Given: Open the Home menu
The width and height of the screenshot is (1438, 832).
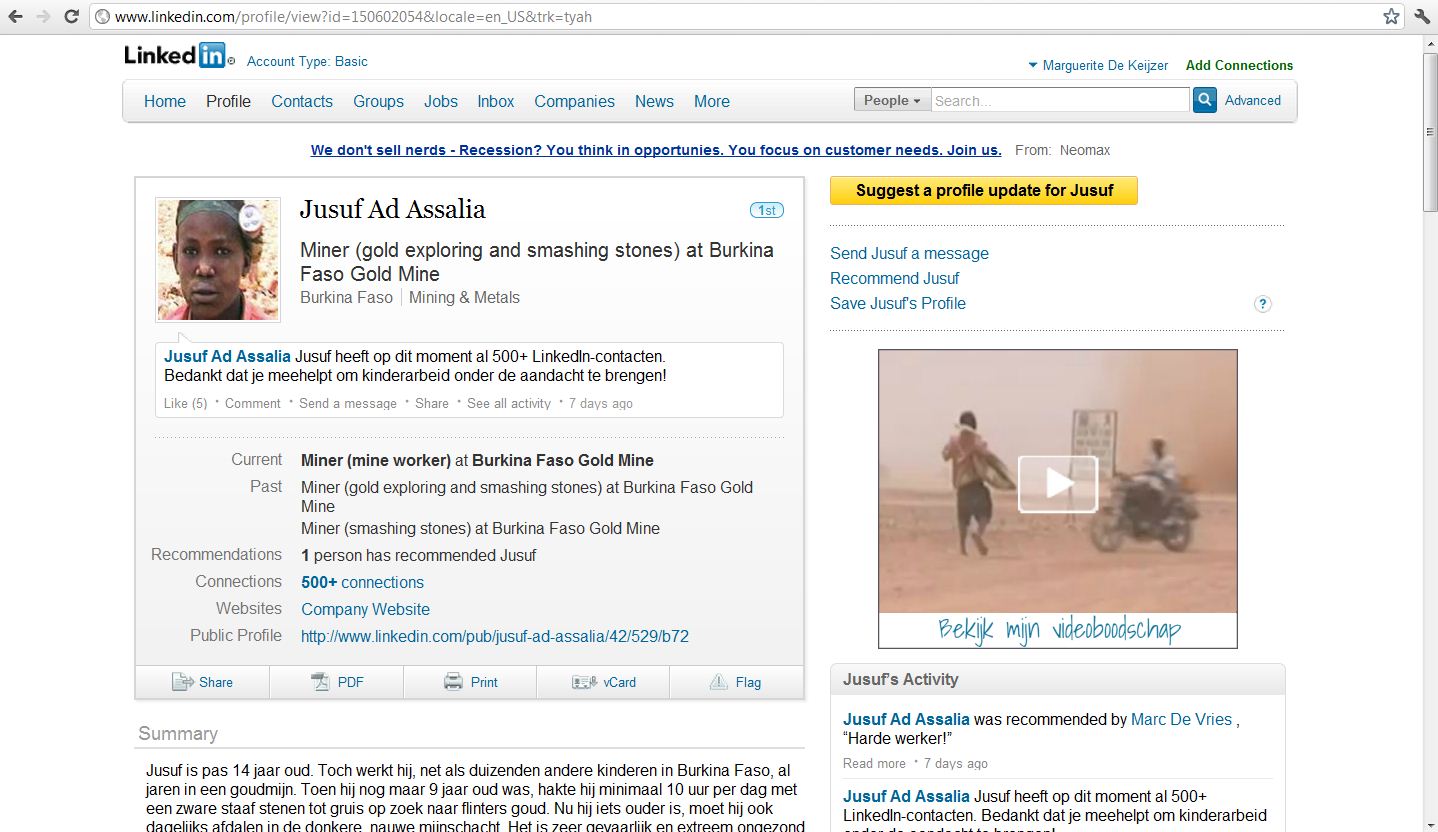Looking at the screenshot, I should 165,101.
